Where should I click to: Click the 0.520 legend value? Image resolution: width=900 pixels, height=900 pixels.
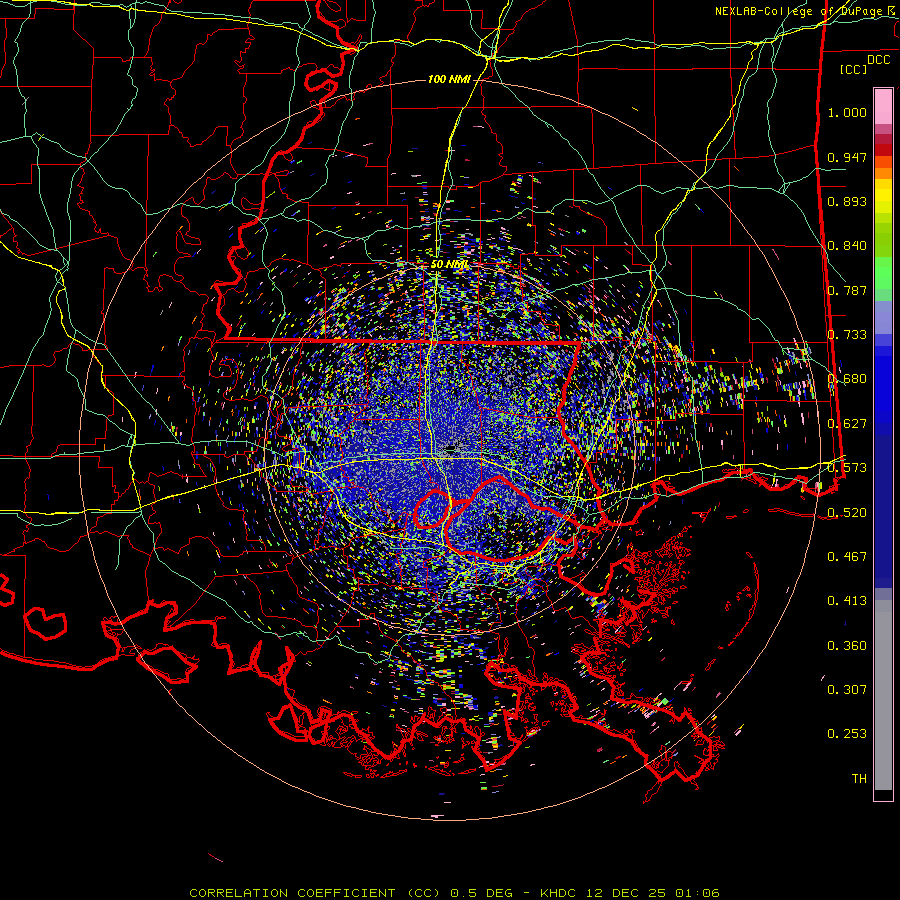(x=847, y=513)
